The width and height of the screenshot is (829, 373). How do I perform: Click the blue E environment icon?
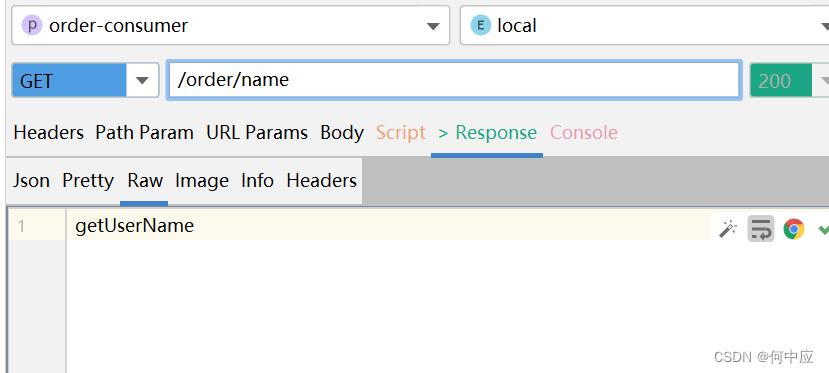(481, 25)
